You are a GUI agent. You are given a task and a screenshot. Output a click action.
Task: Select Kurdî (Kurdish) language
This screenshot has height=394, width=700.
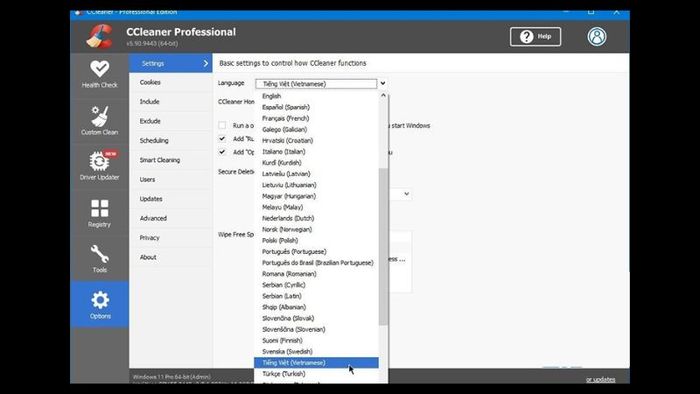tap(317, 163)
